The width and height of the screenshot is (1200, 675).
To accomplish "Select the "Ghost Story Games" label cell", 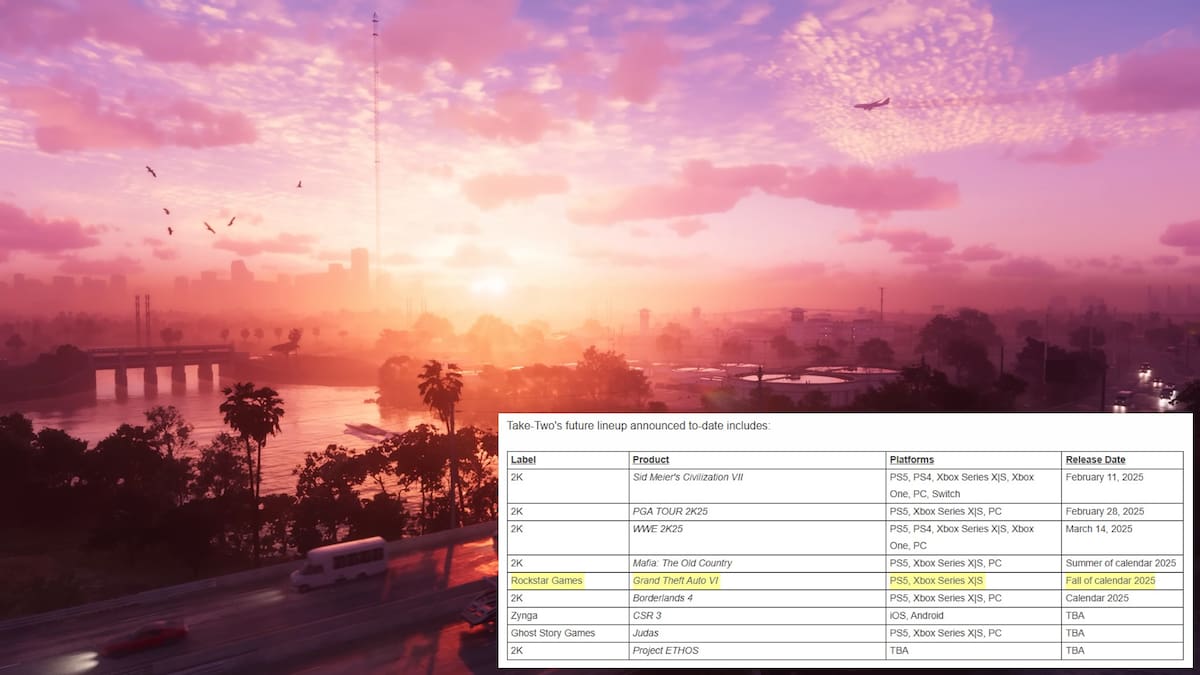I will coord(553,633).
